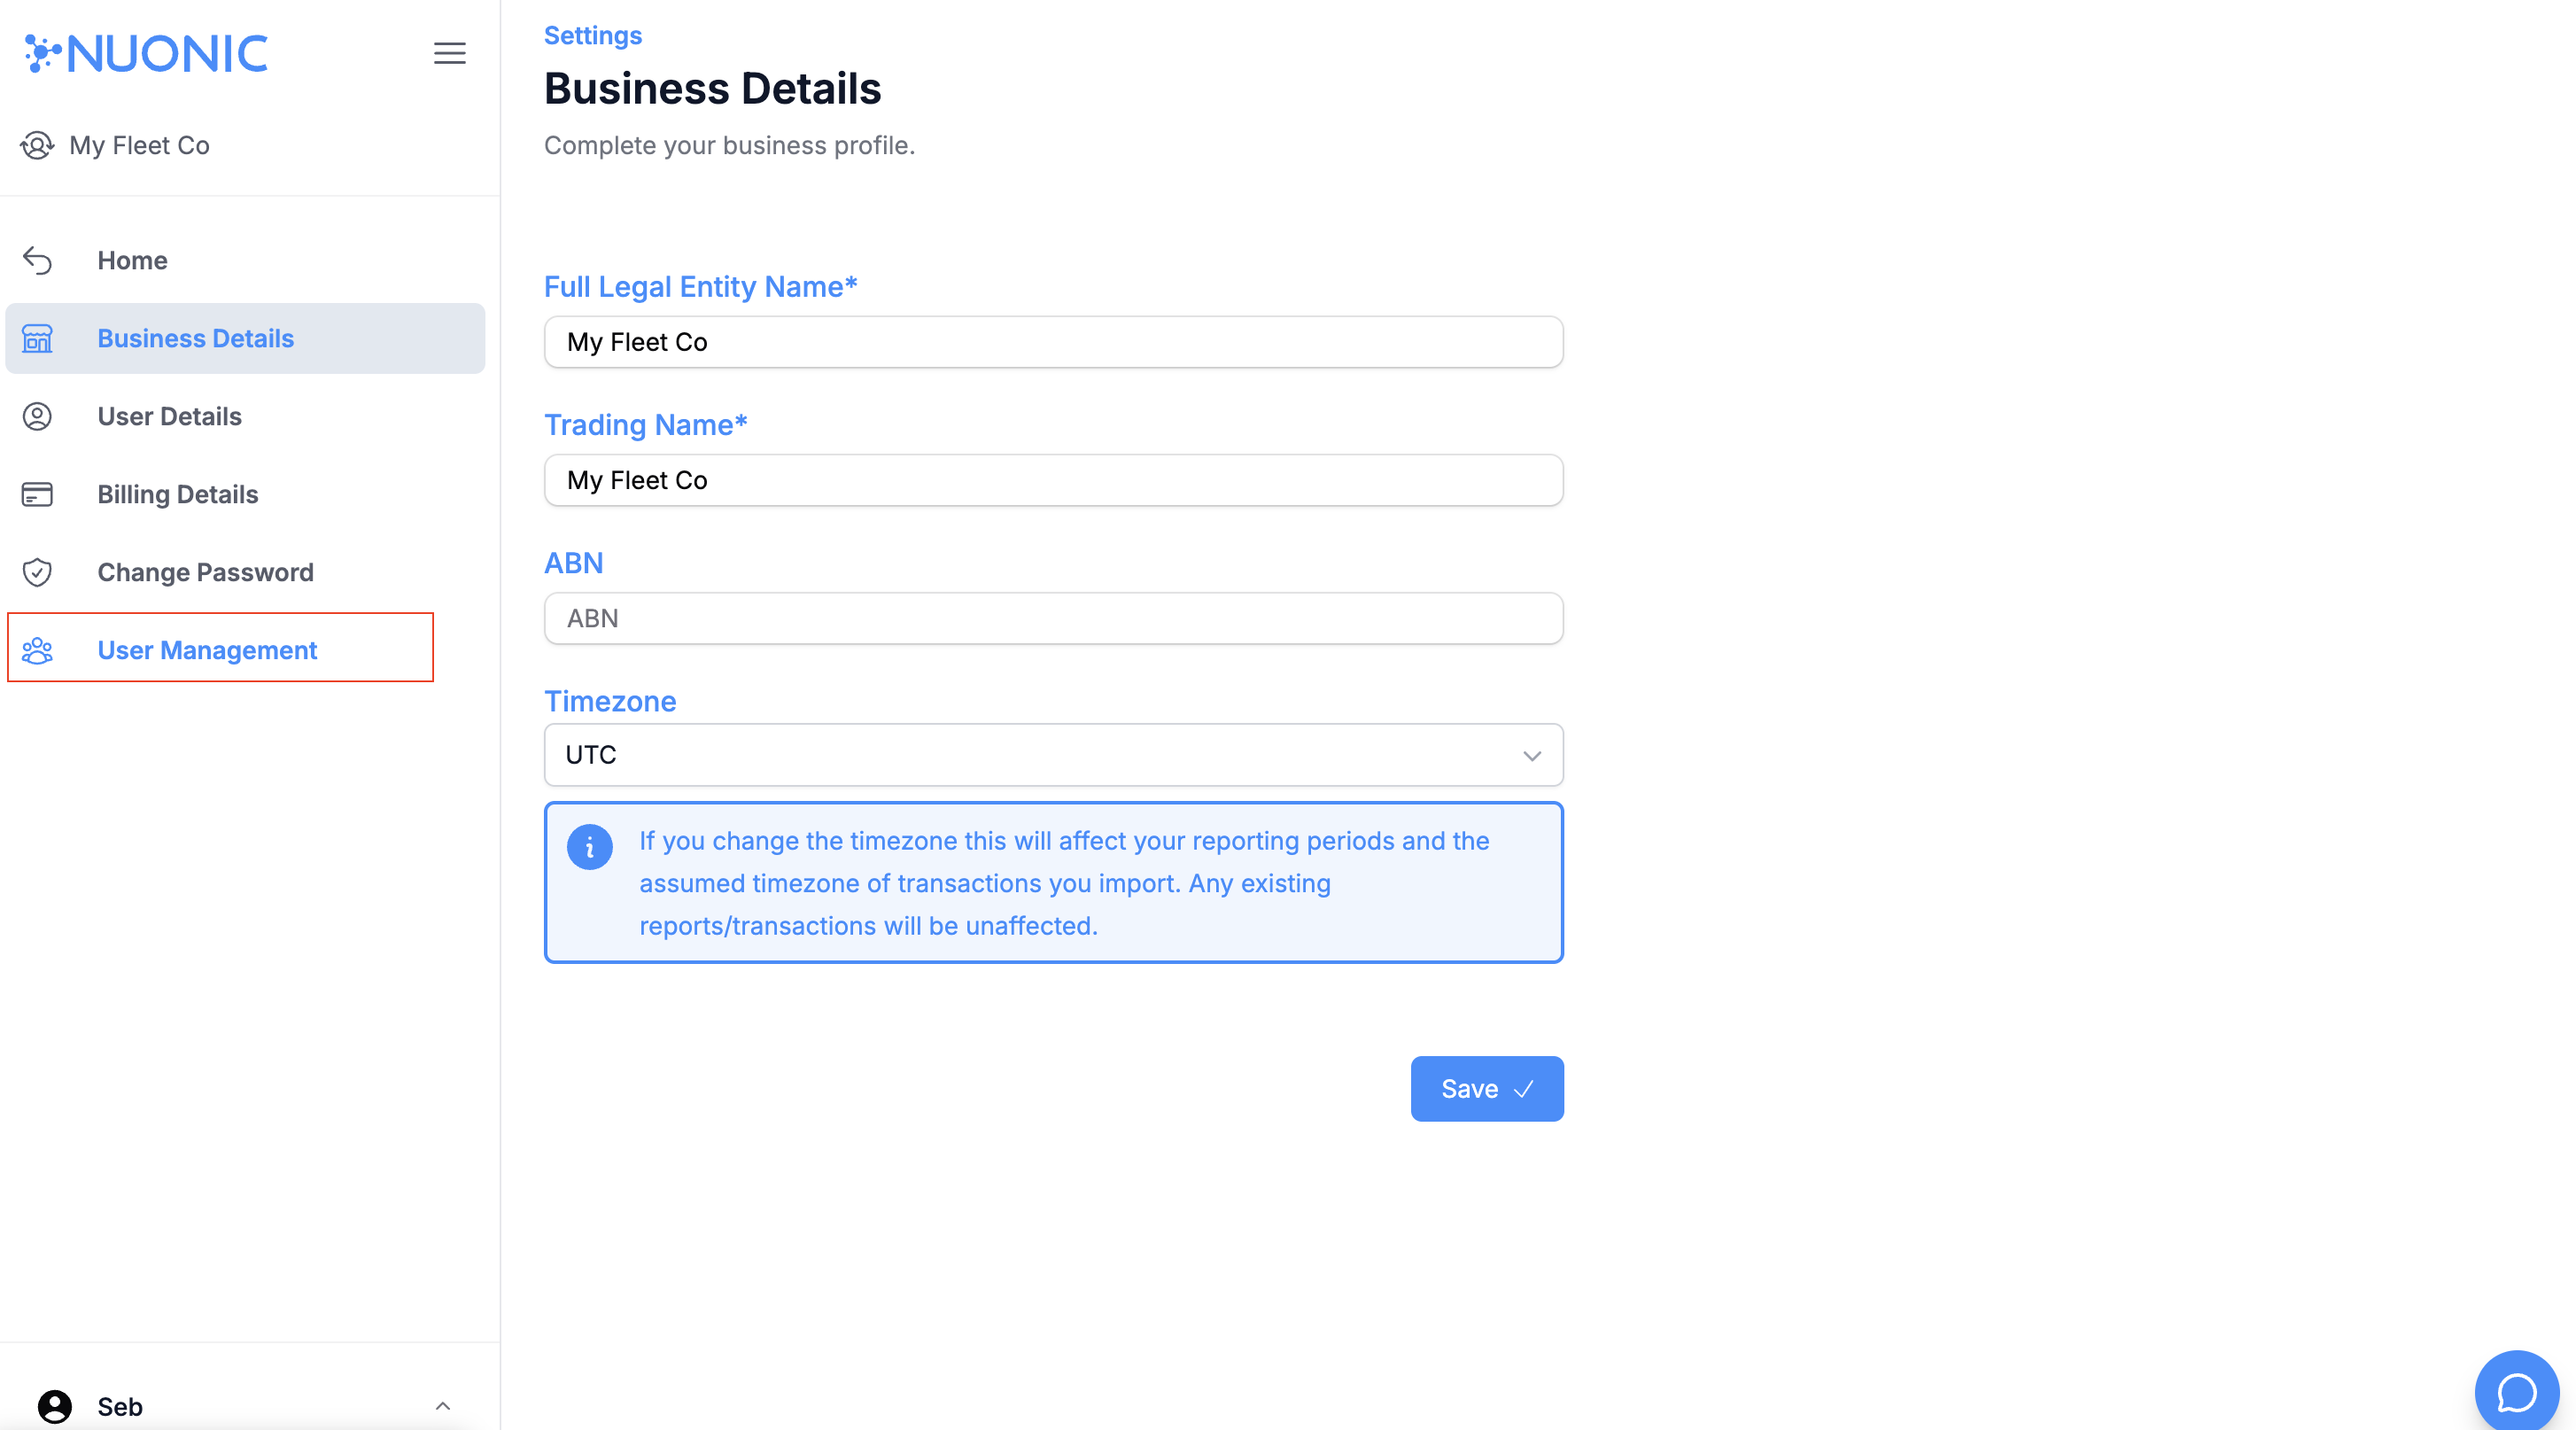Open the chat support bubble
The height and width of the screenshot is (1430, 2576).
2516,1392
